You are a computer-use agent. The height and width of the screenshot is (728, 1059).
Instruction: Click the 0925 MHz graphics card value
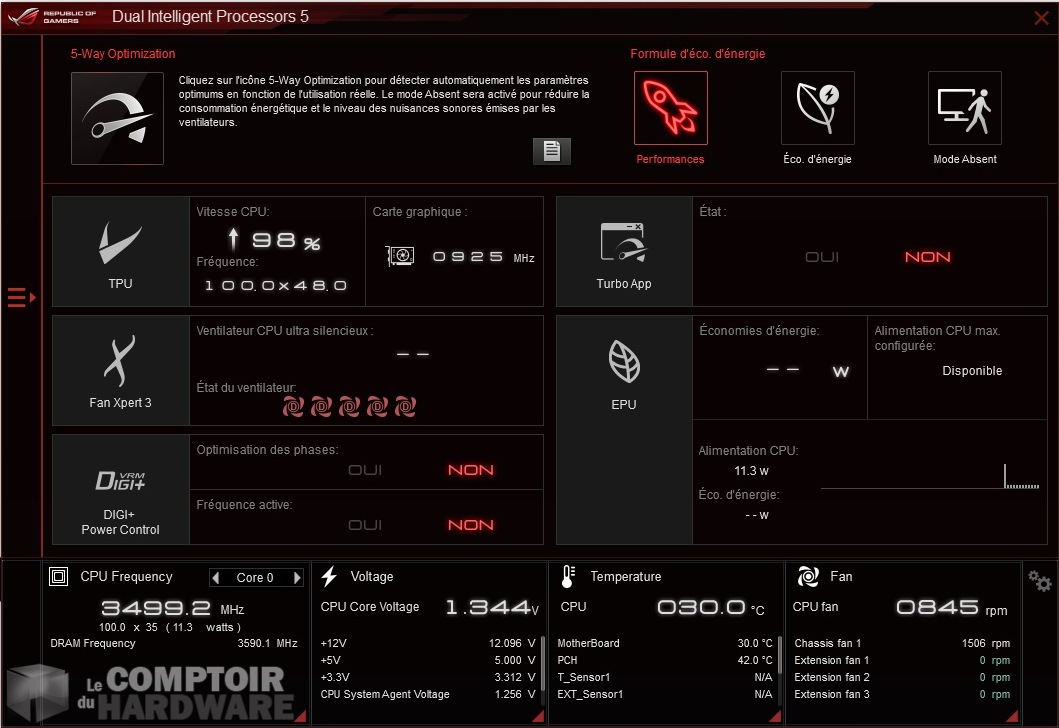coord(484,257)
